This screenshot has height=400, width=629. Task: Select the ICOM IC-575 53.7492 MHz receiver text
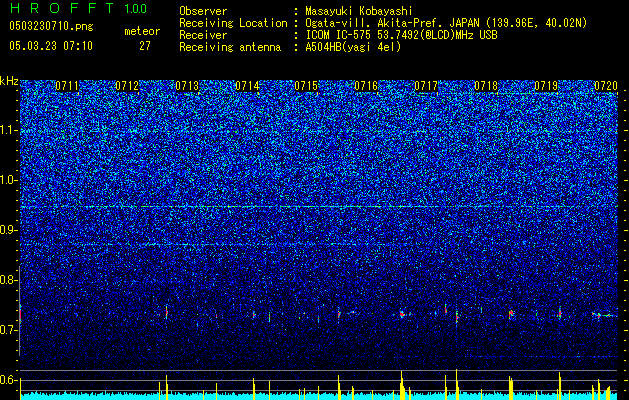click(x=401, y=35)
